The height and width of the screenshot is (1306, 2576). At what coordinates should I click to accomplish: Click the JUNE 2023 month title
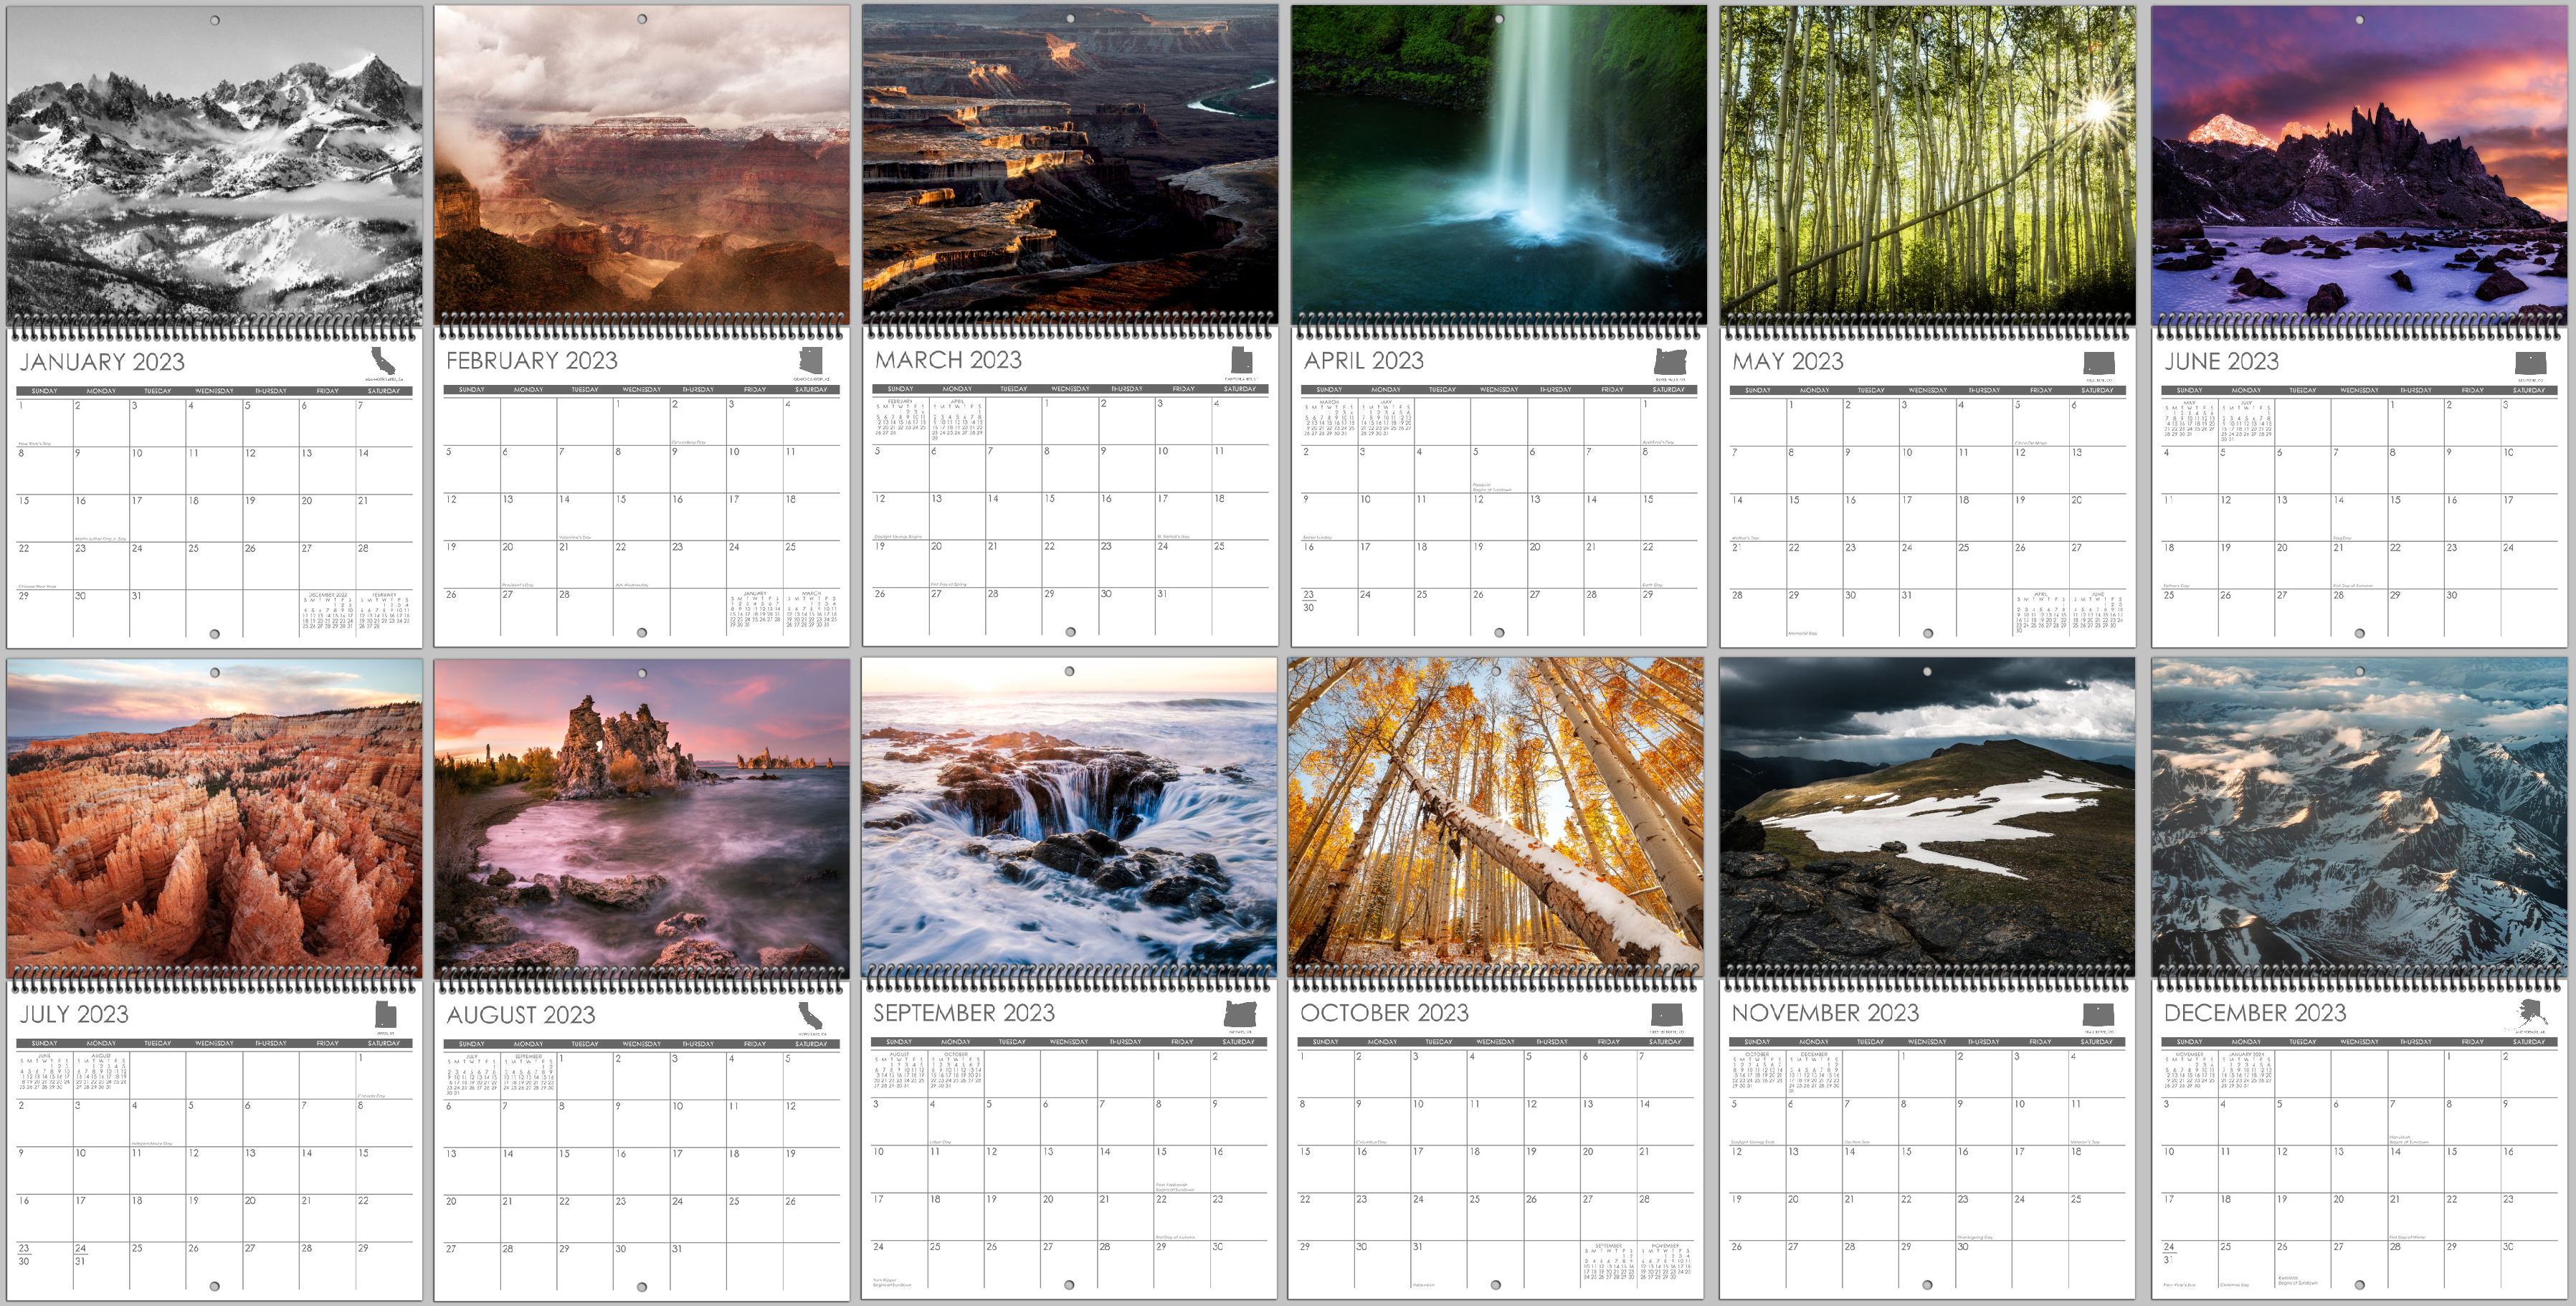2221,361
